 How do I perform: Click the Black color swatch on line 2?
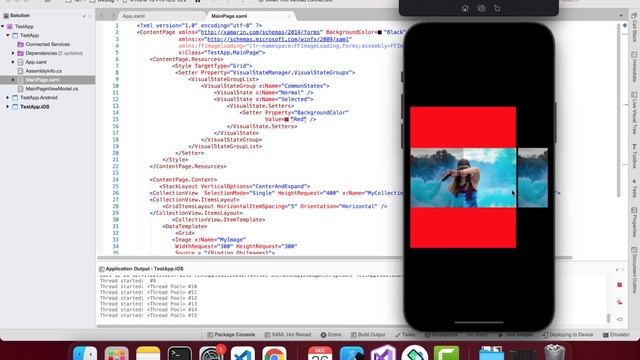point(380,32)
